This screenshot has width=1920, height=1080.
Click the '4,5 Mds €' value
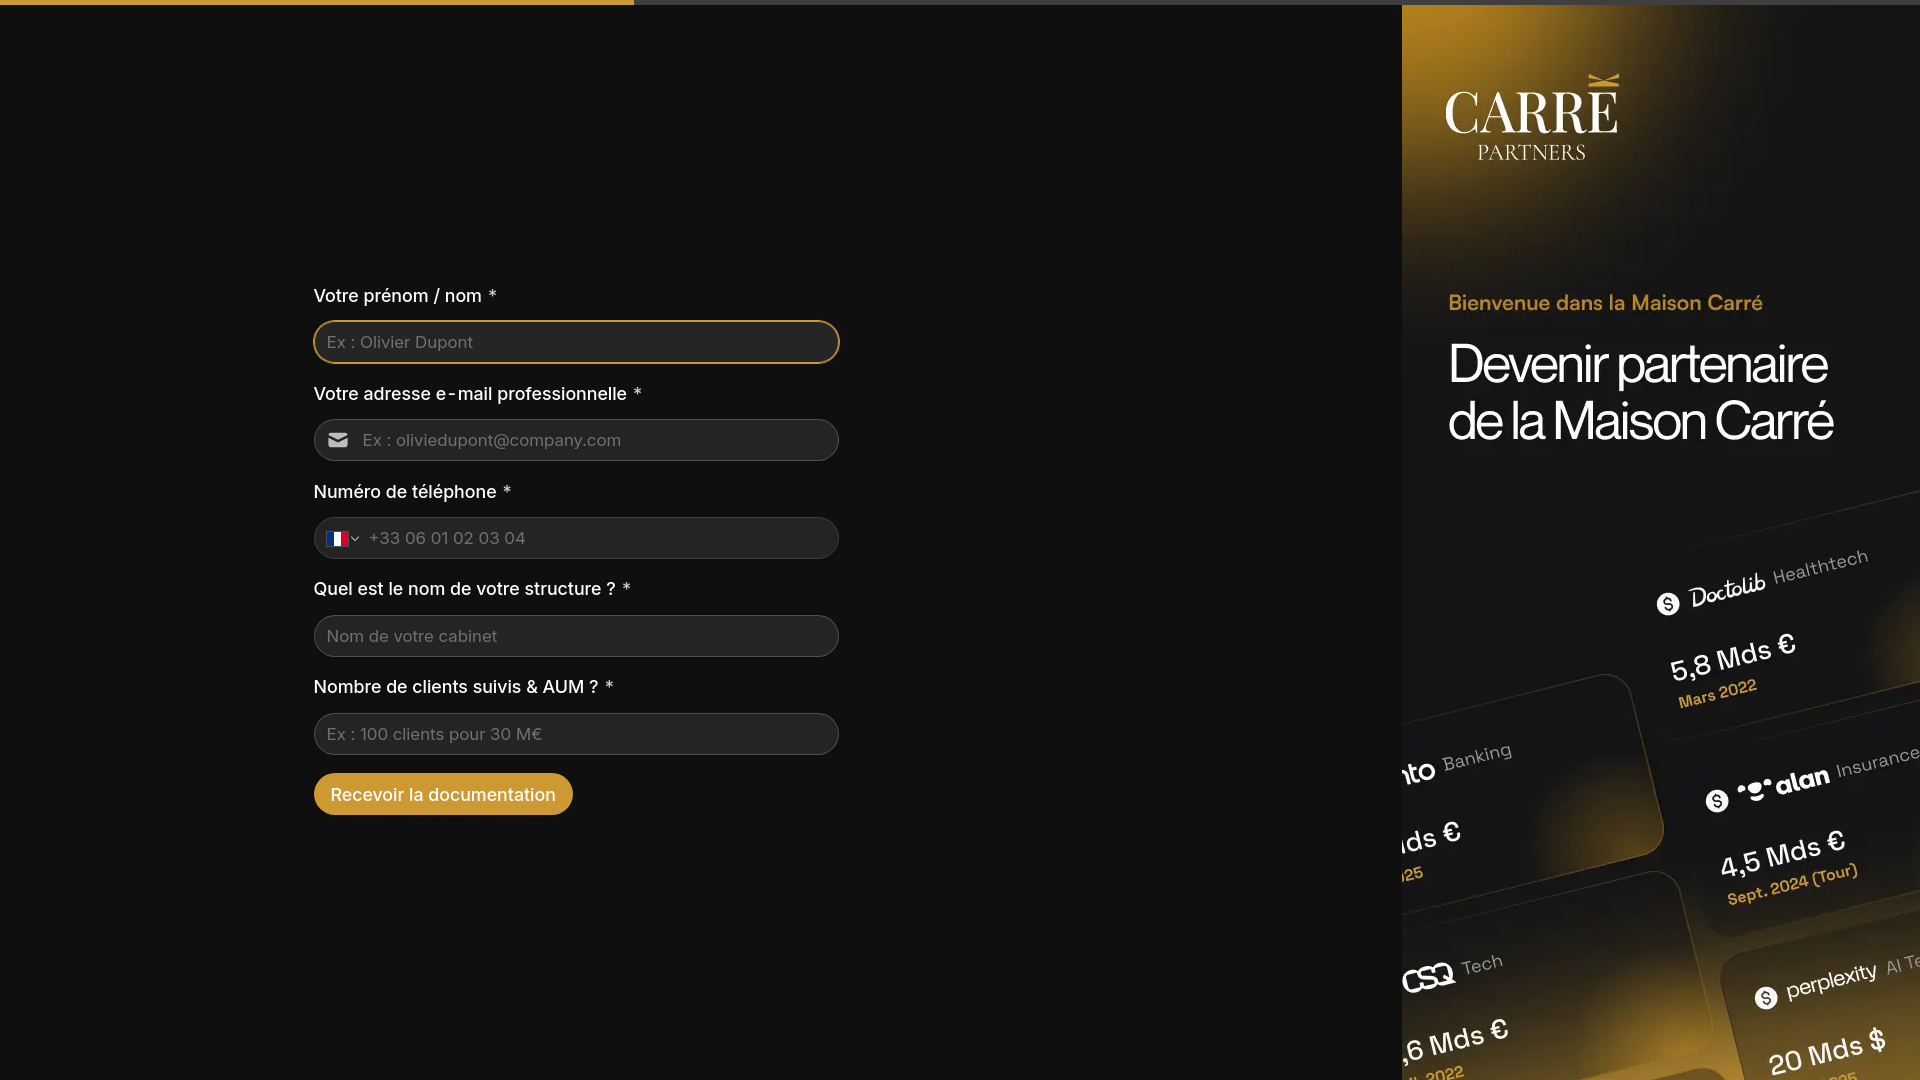click(1782, 853)
